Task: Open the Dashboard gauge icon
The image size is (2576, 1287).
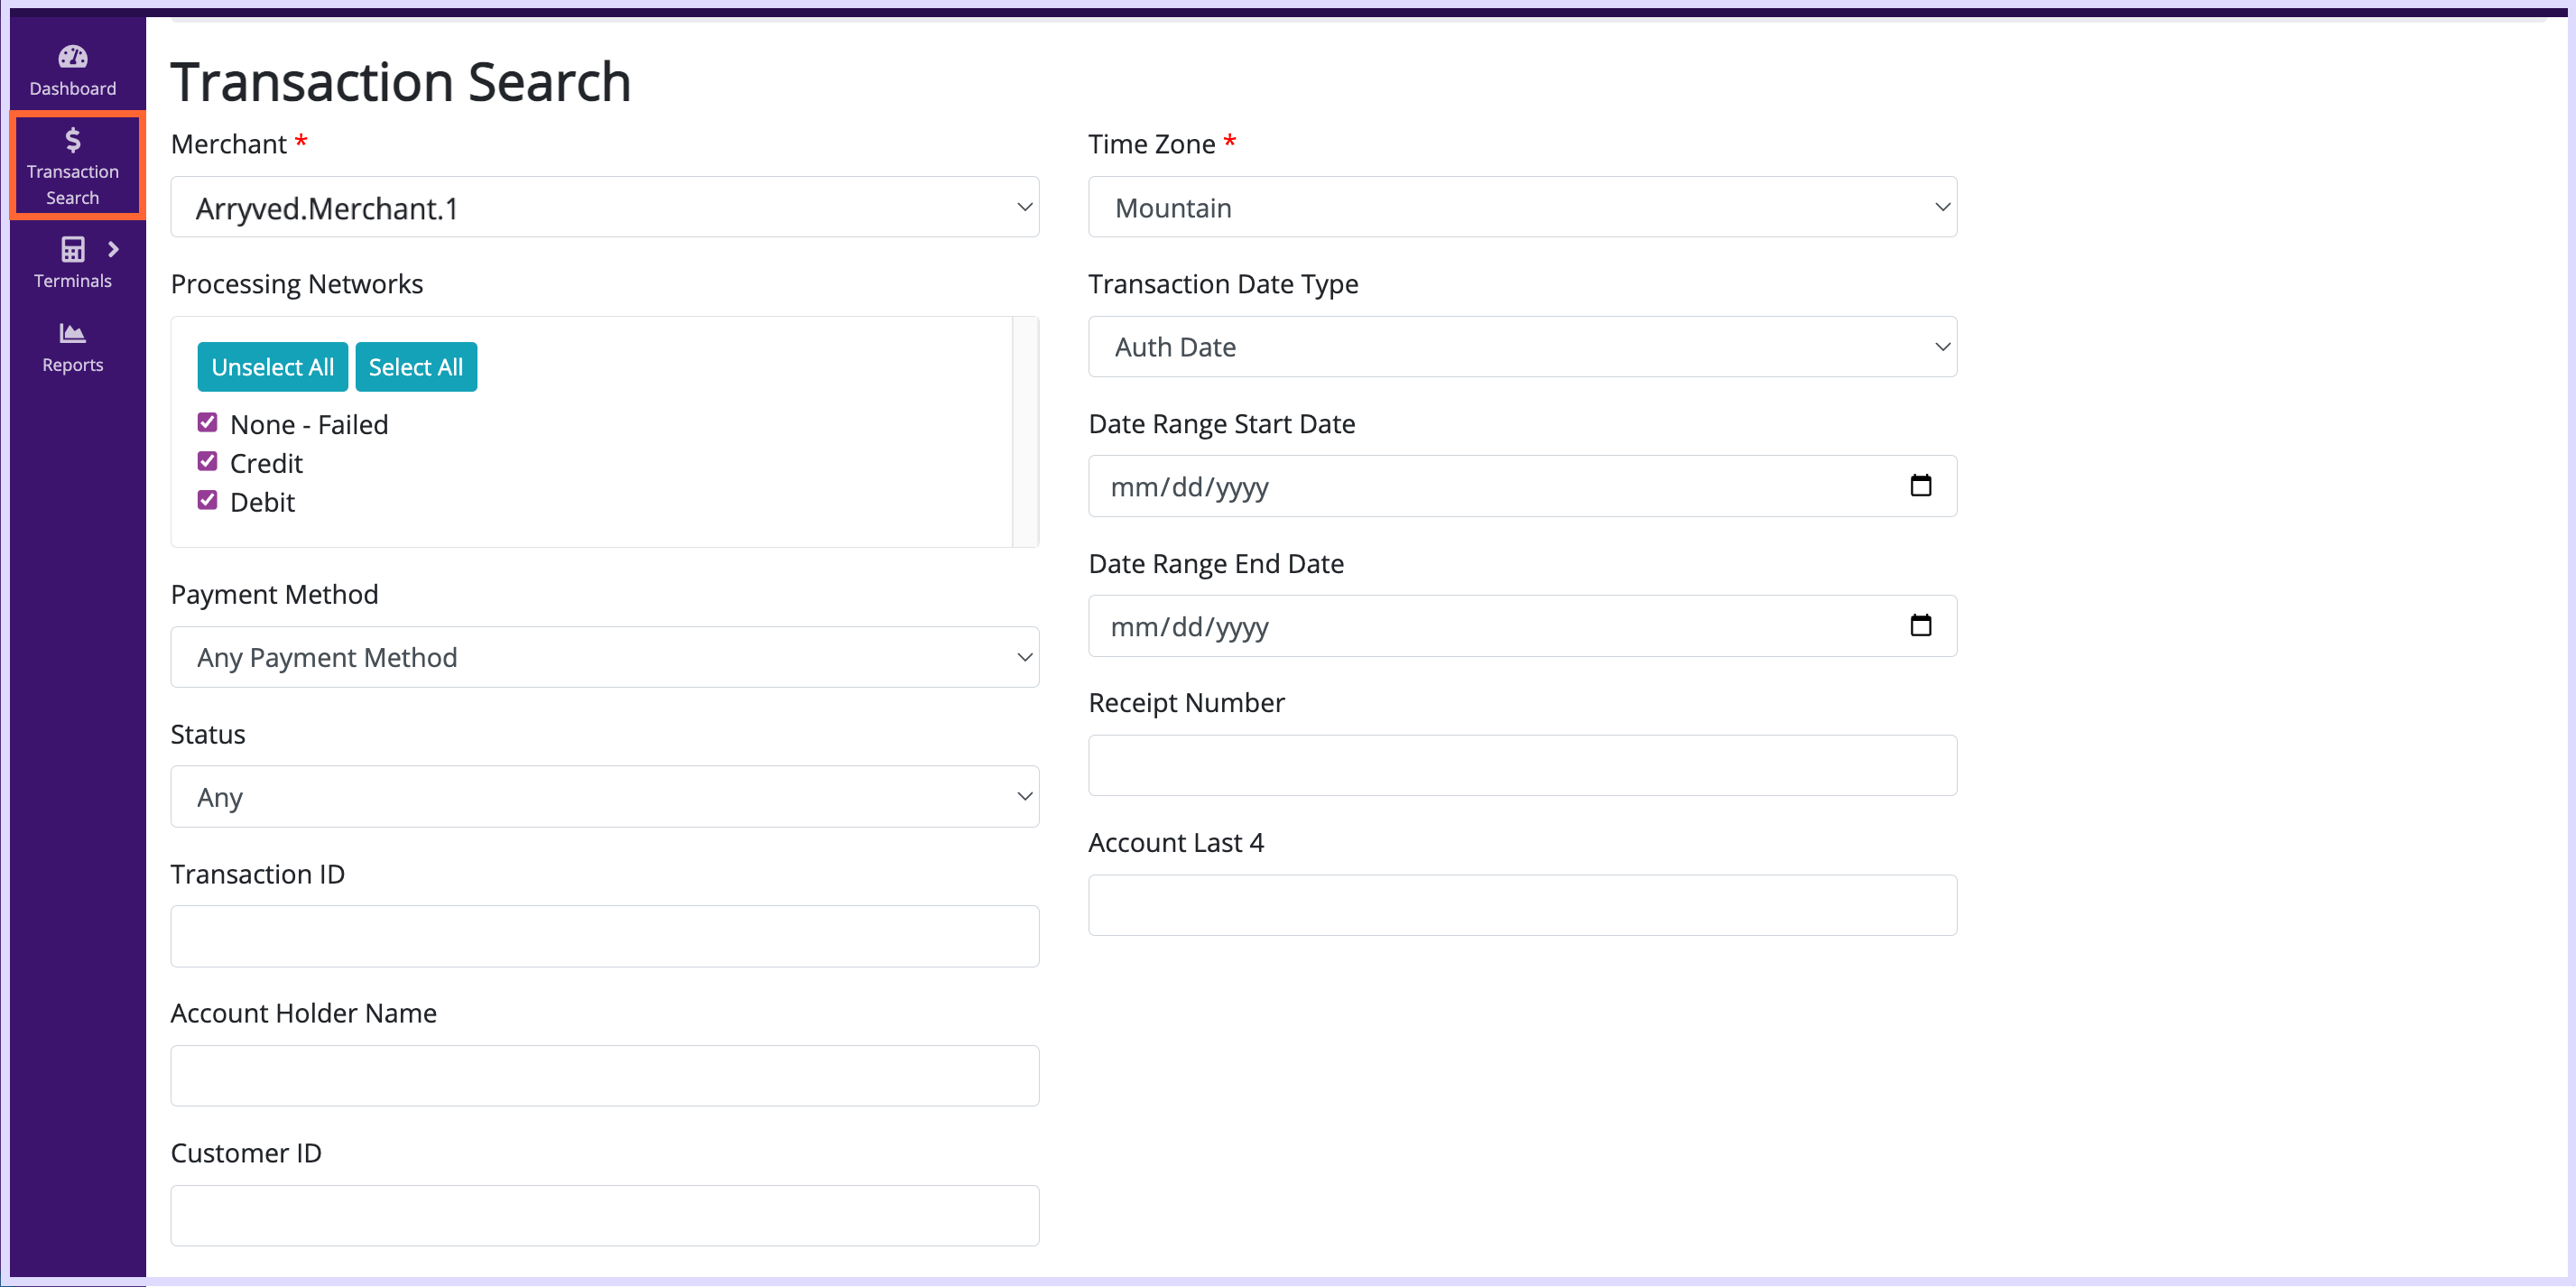Action: click(x=72, y=57)
